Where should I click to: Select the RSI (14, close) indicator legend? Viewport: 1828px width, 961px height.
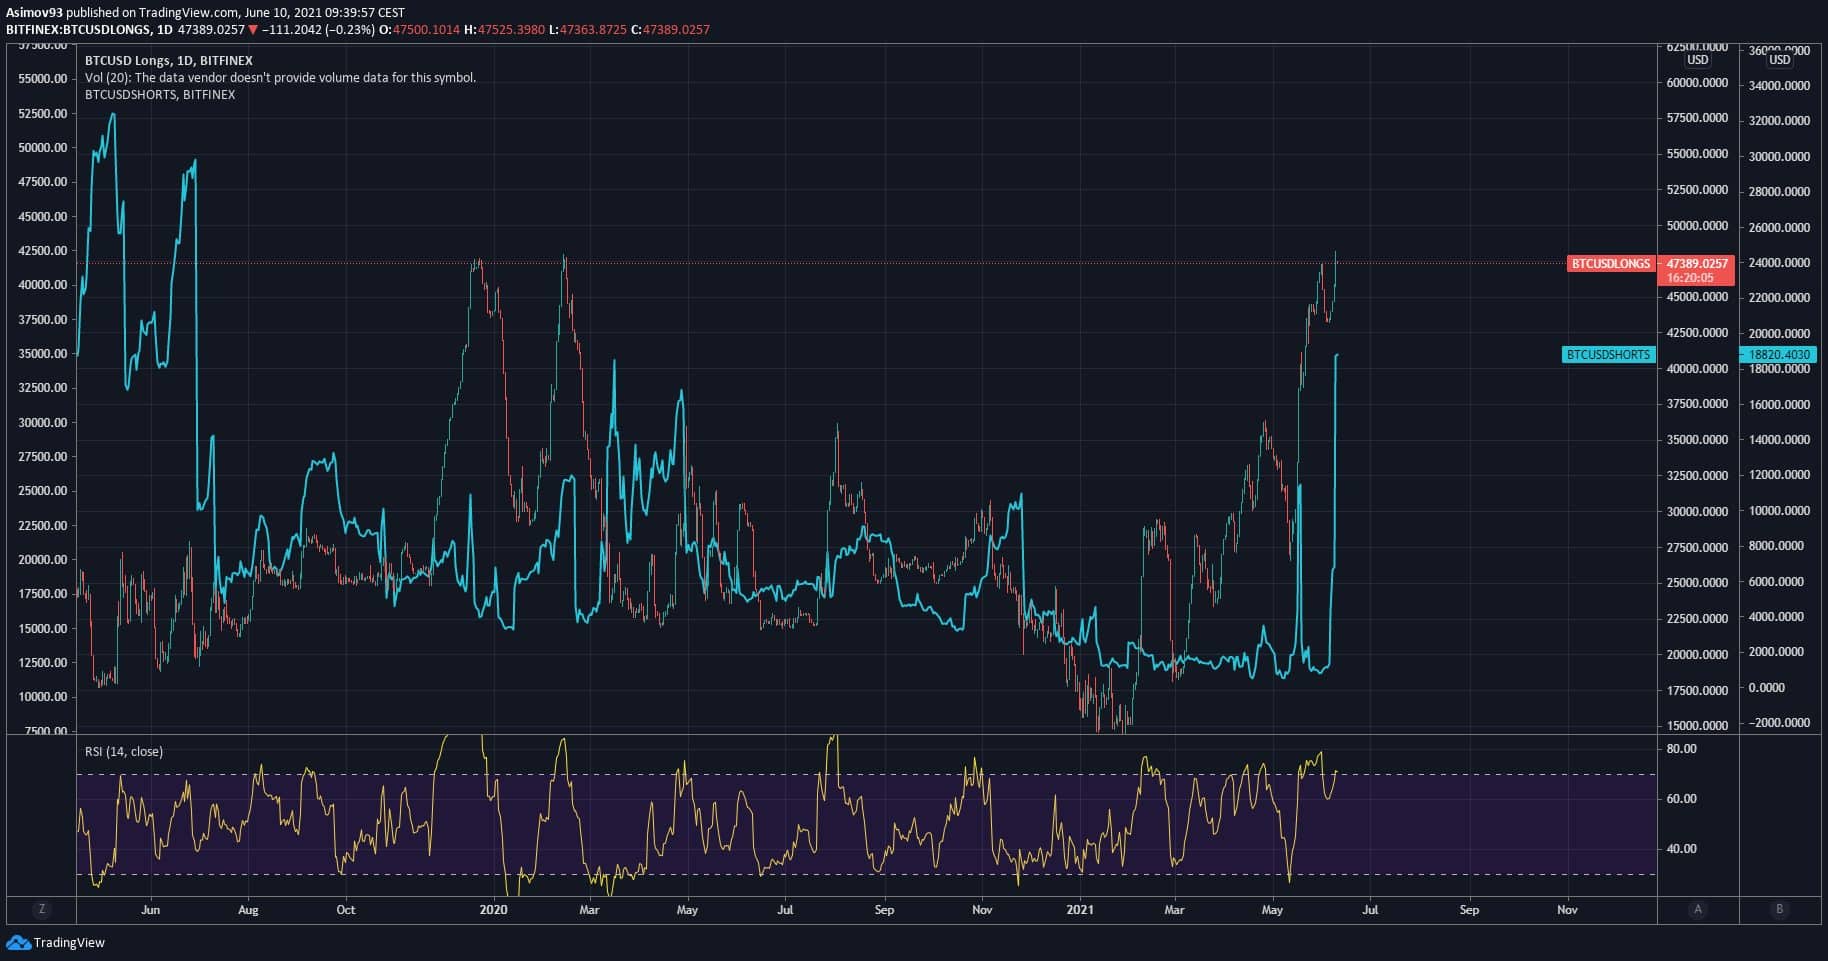coord(124,752)
